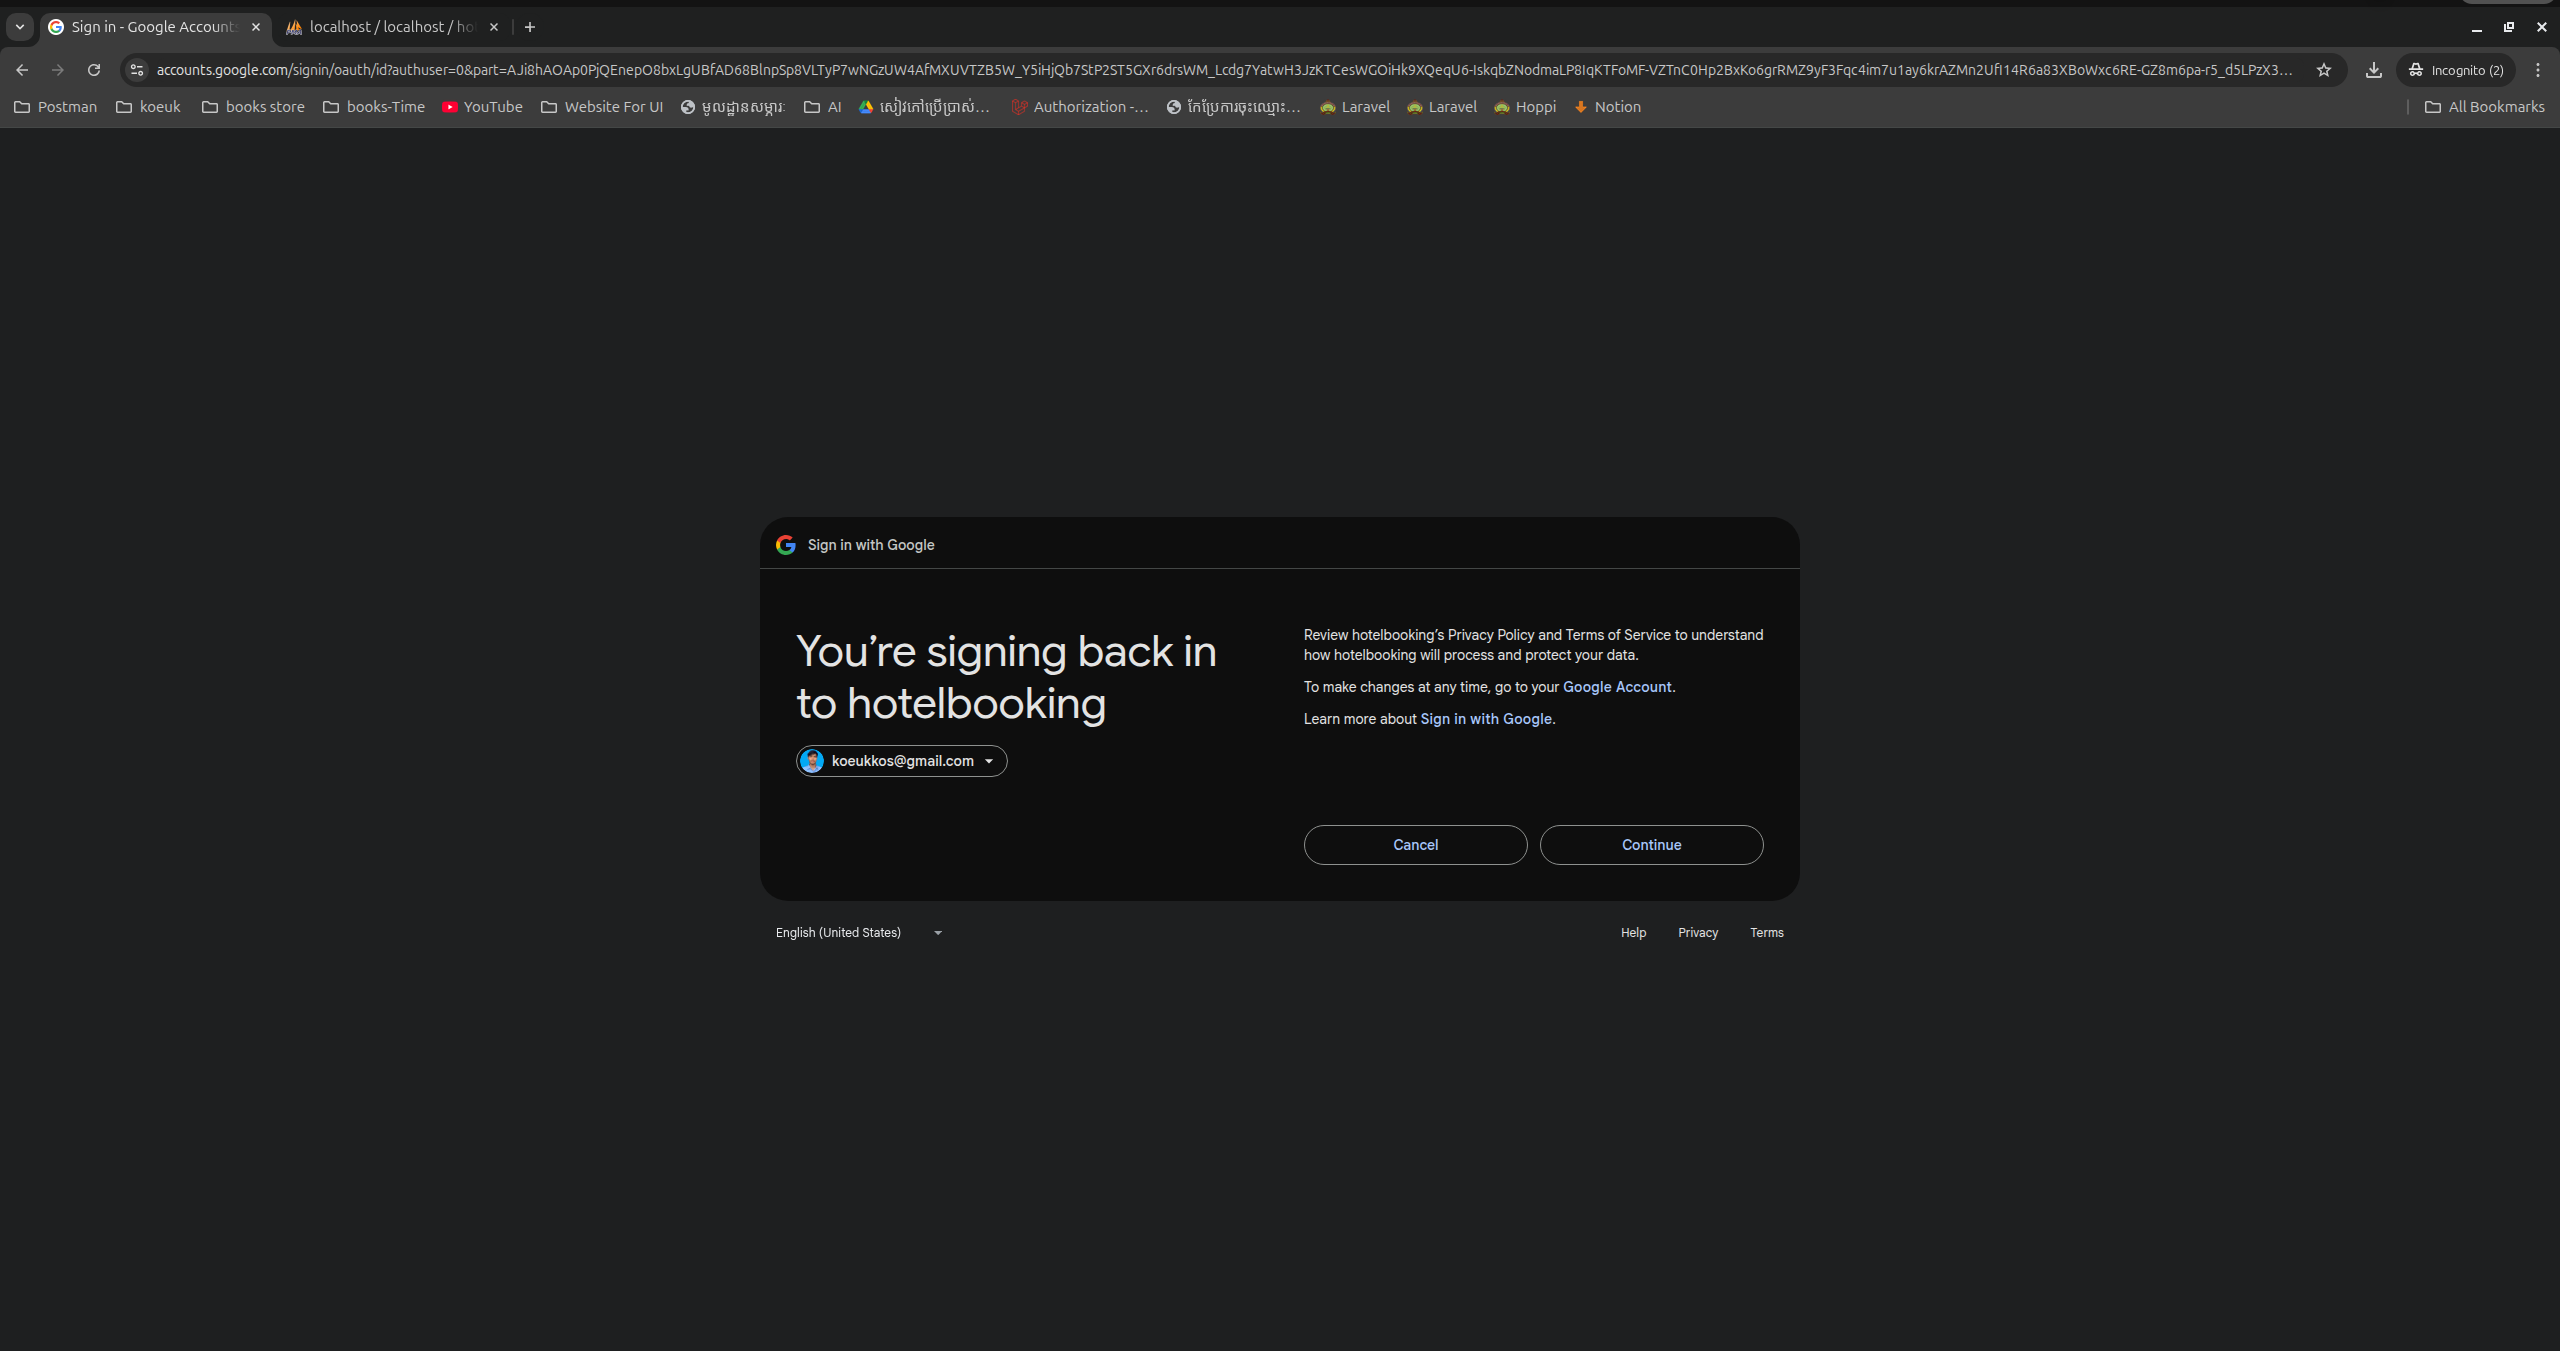The height and width of the screenshot is (1351, 2560).
Task: Open the Terms footer link
Action: [1766, 933]
